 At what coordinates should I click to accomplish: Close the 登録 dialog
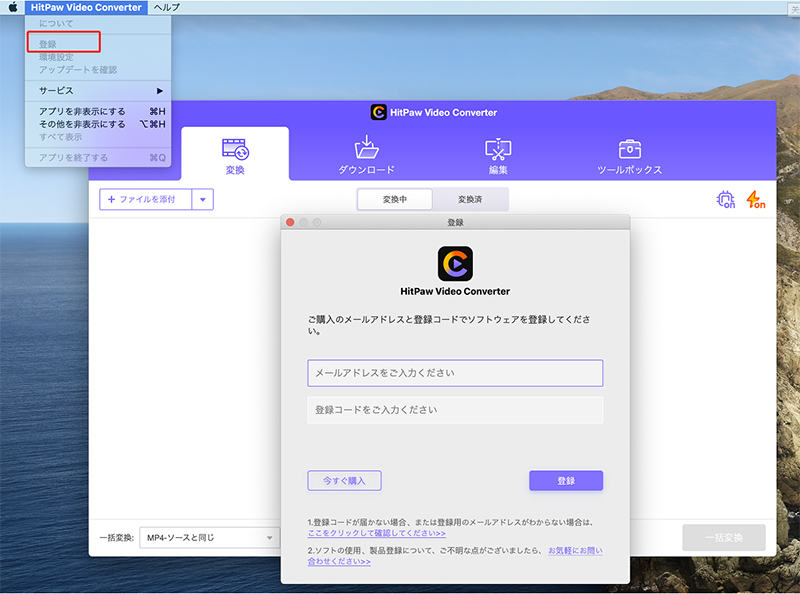coord(290,222)
